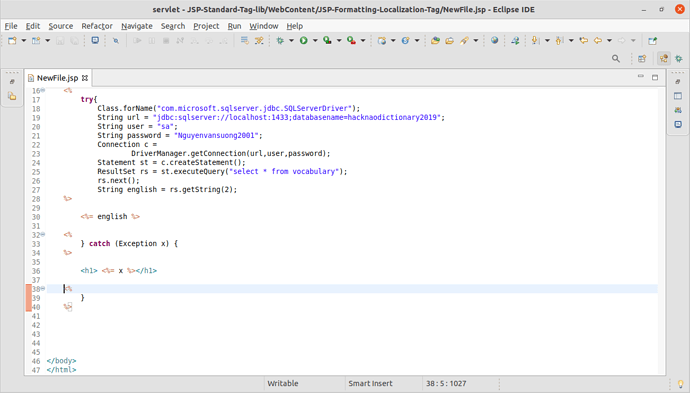Image resolution: width=690 pixels, height=393 pixels.
Task: Click the green bug Debug icon
Action: [x=280, y=40]
